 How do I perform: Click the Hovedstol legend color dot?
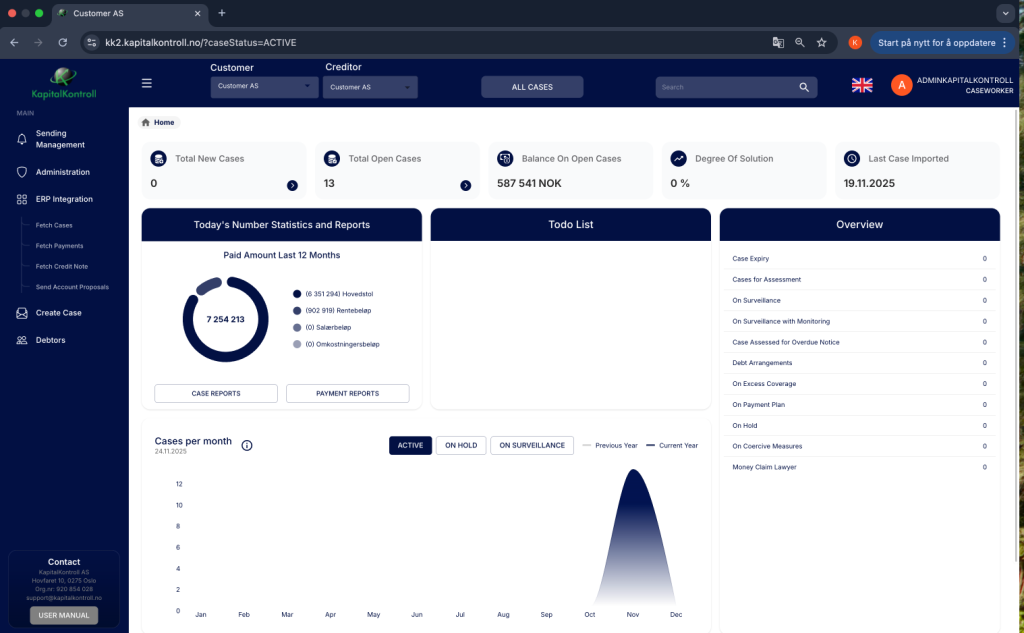(297, 294)
